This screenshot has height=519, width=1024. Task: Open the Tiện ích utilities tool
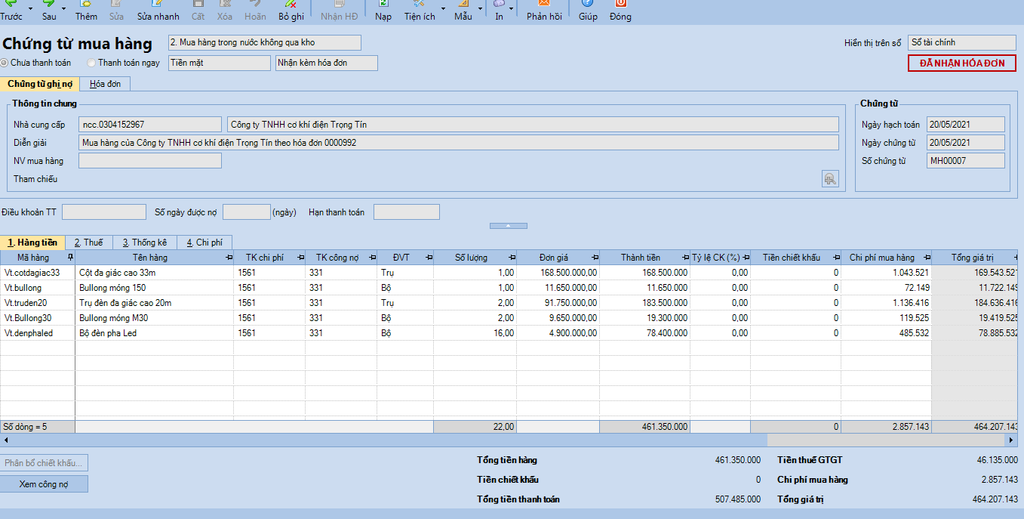click(419, 10)
